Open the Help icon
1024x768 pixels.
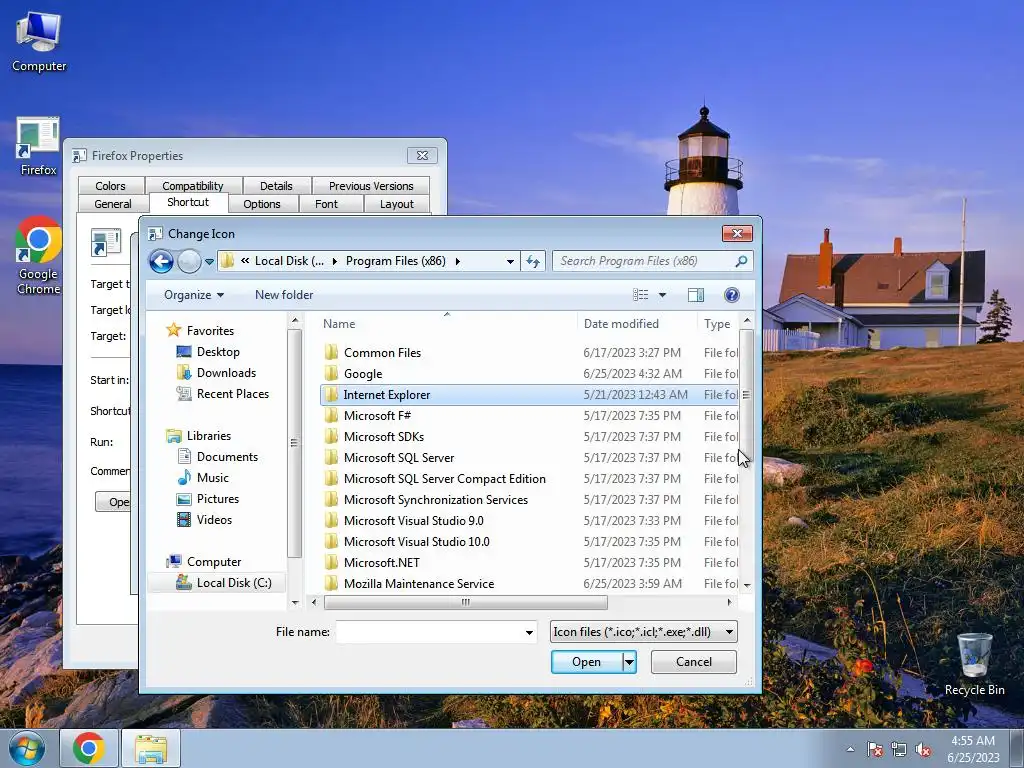tap(732, 295)
